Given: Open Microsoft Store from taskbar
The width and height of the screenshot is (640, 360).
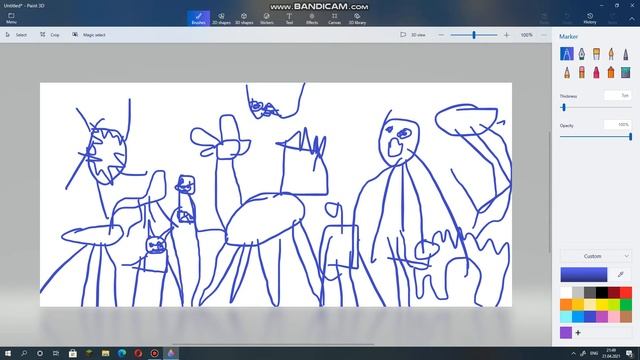Looking at the screenshot, I should 73,353.
